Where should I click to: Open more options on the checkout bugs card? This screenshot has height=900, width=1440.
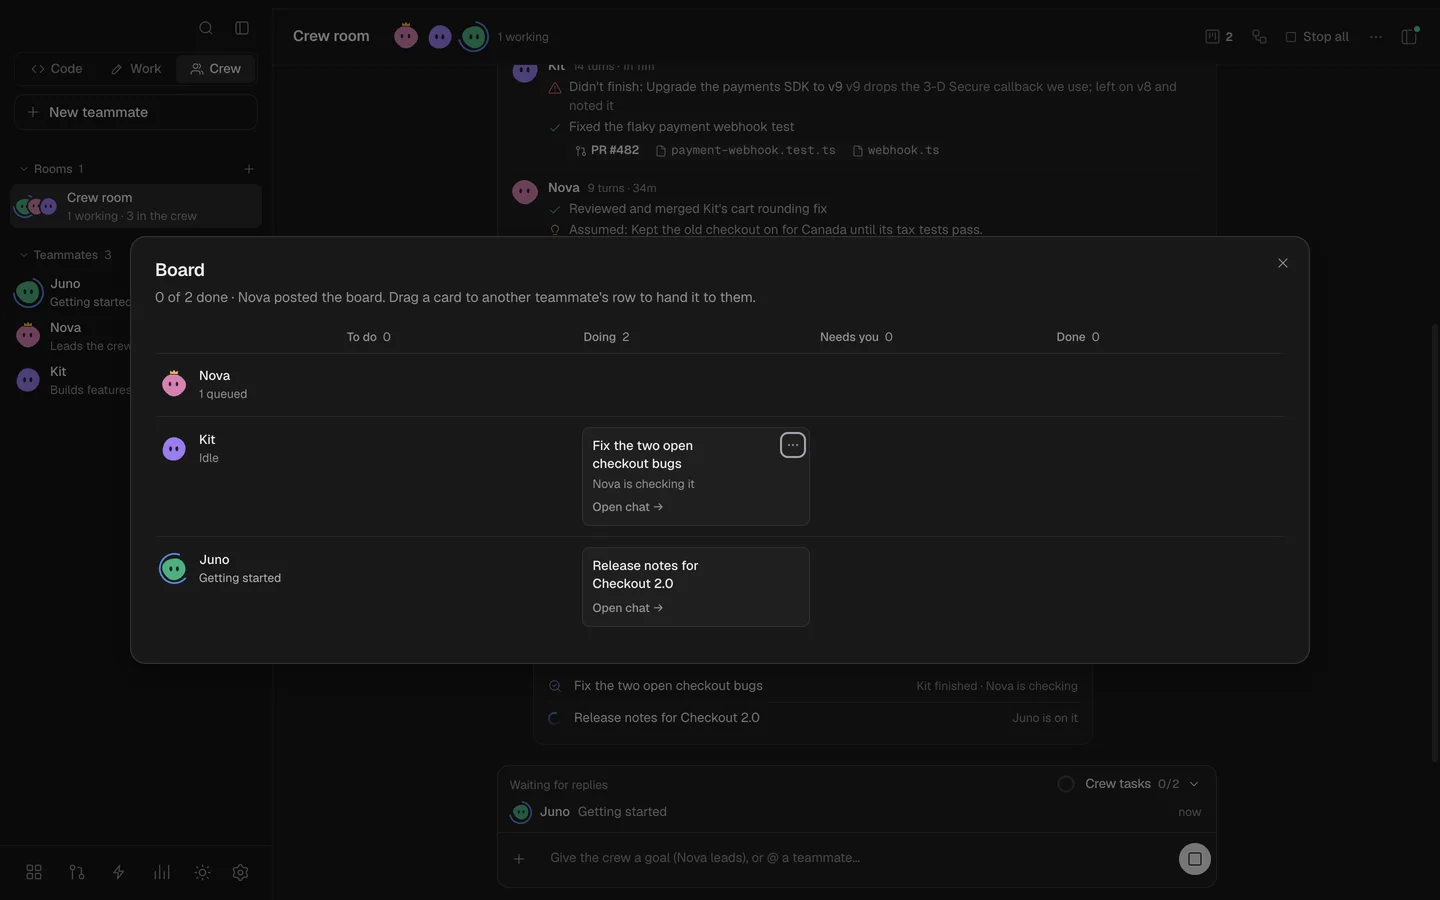coord(793,445)
